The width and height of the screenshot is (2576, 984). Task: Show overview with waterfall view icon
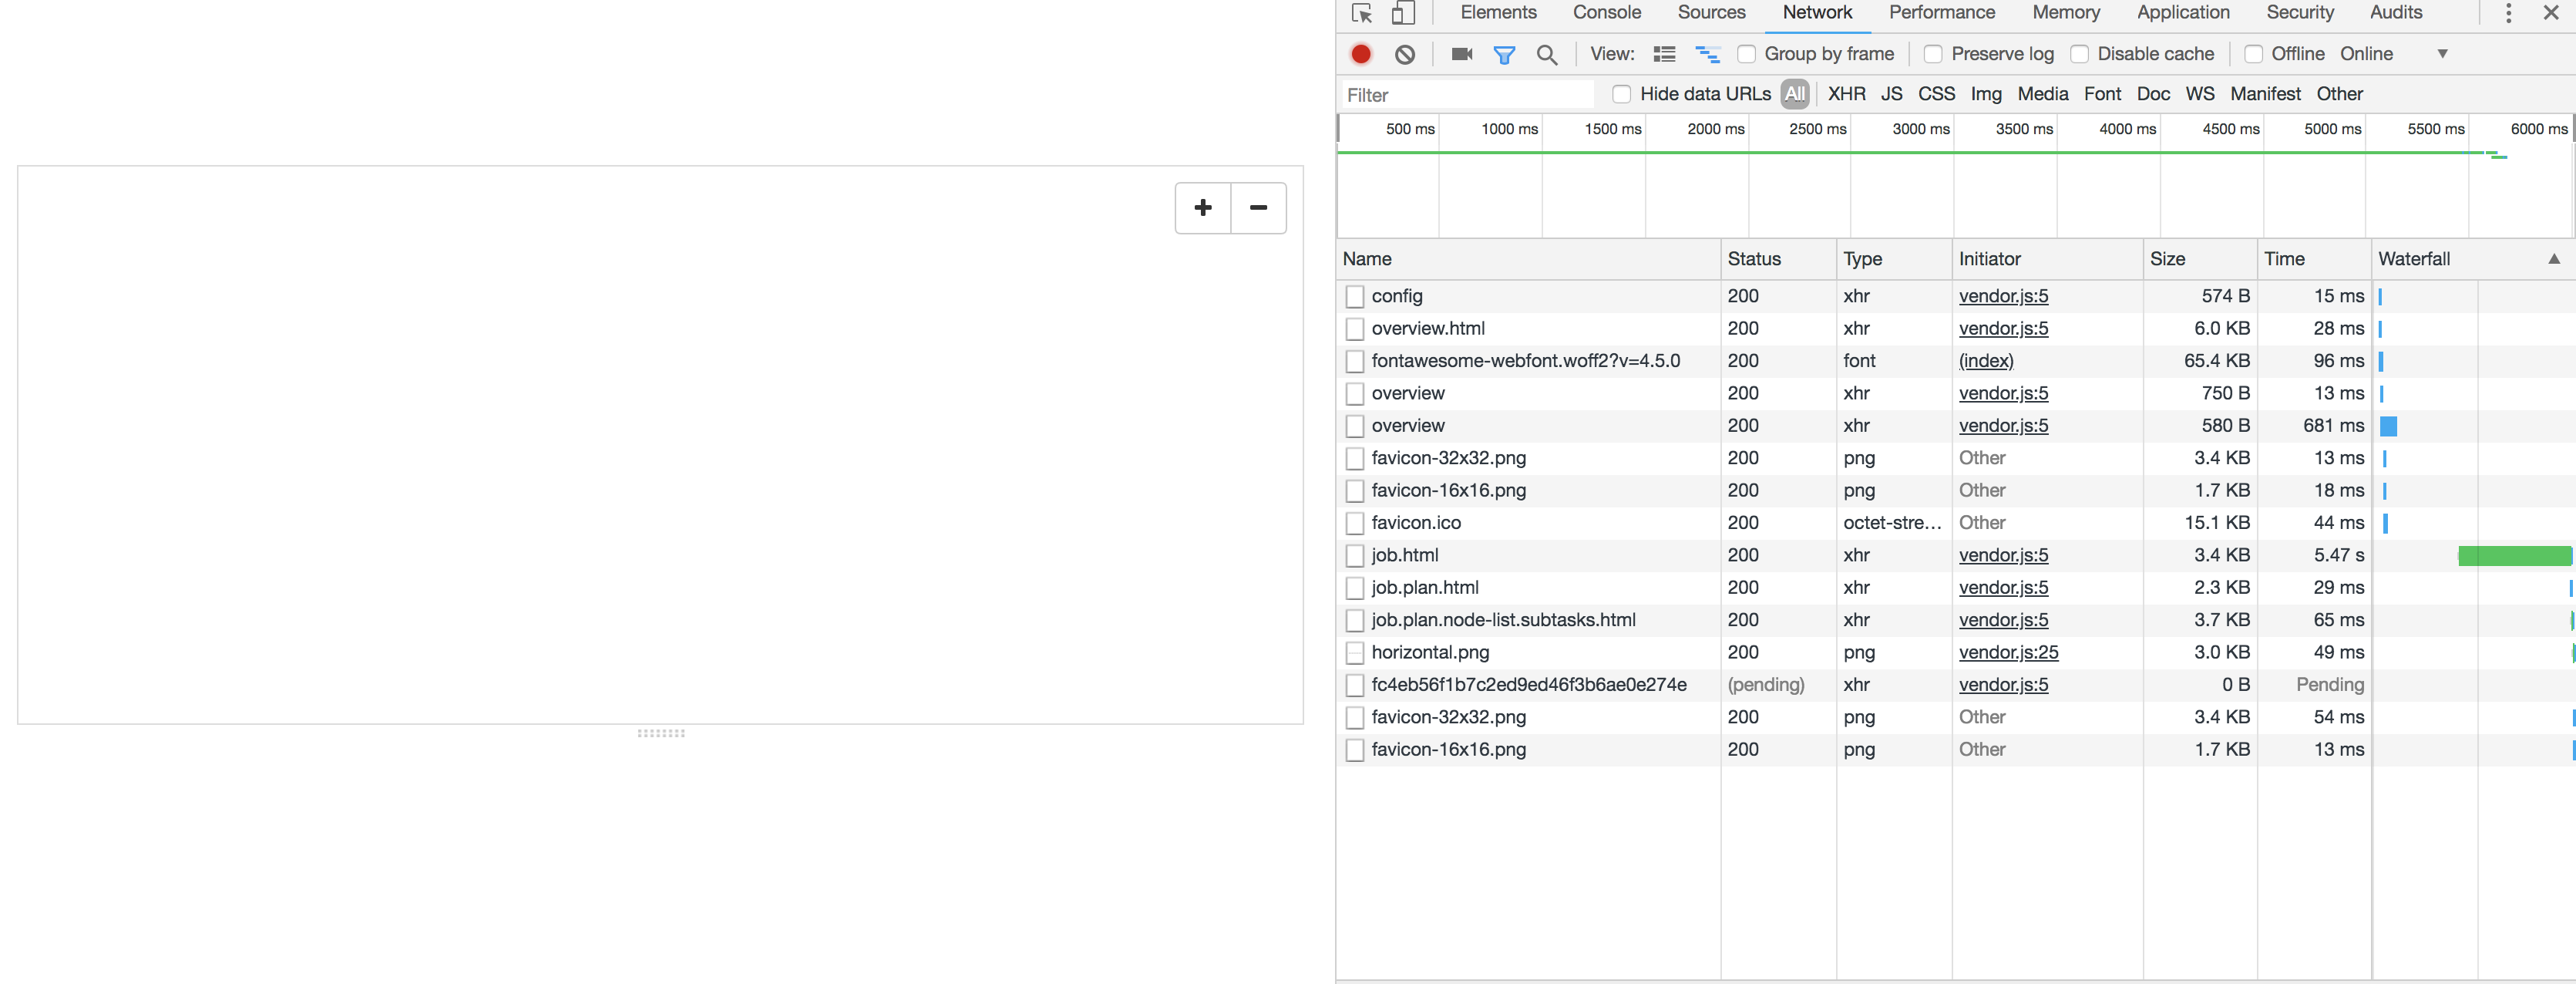coord(1707,54)
